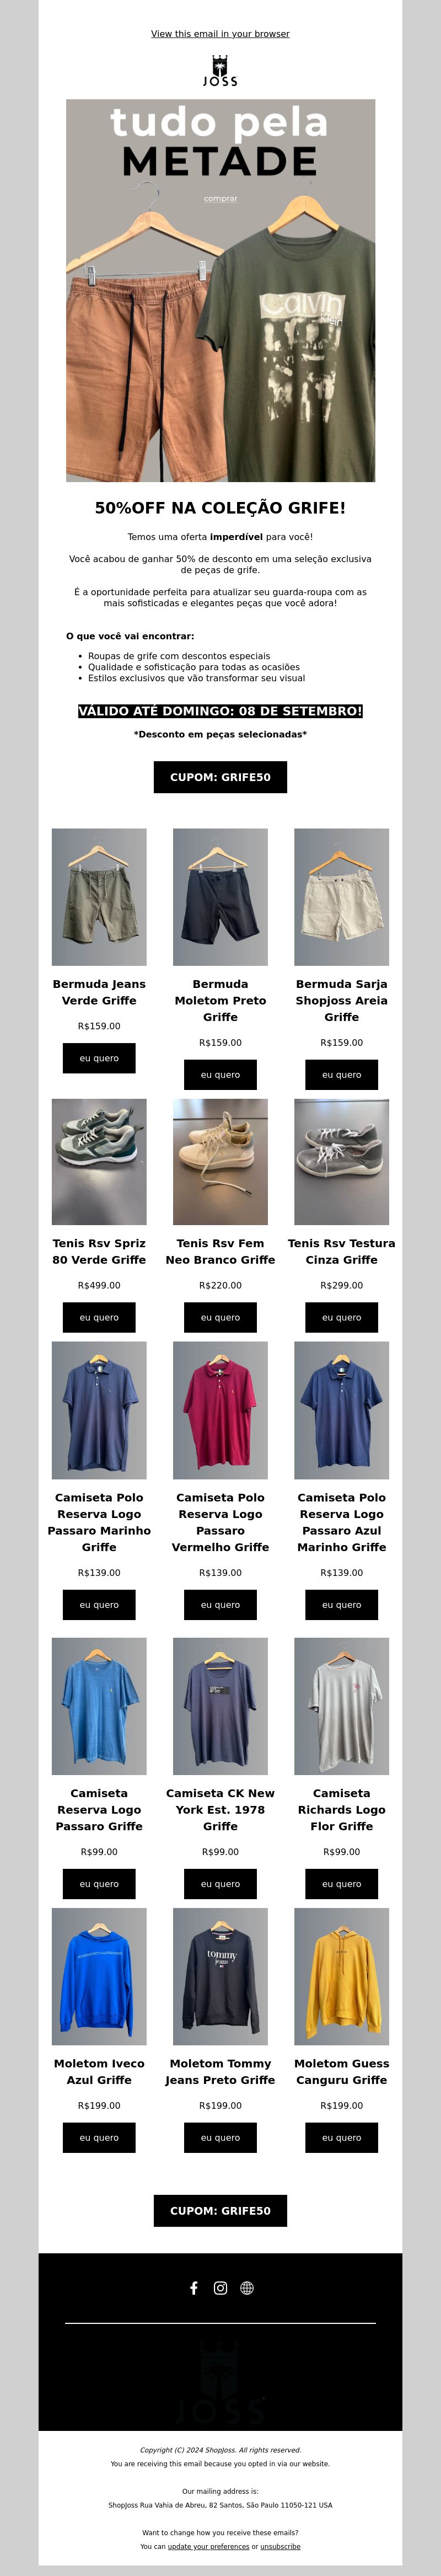
Task: Click the "comprar" link on hero banner
Action: click(221, 198)
